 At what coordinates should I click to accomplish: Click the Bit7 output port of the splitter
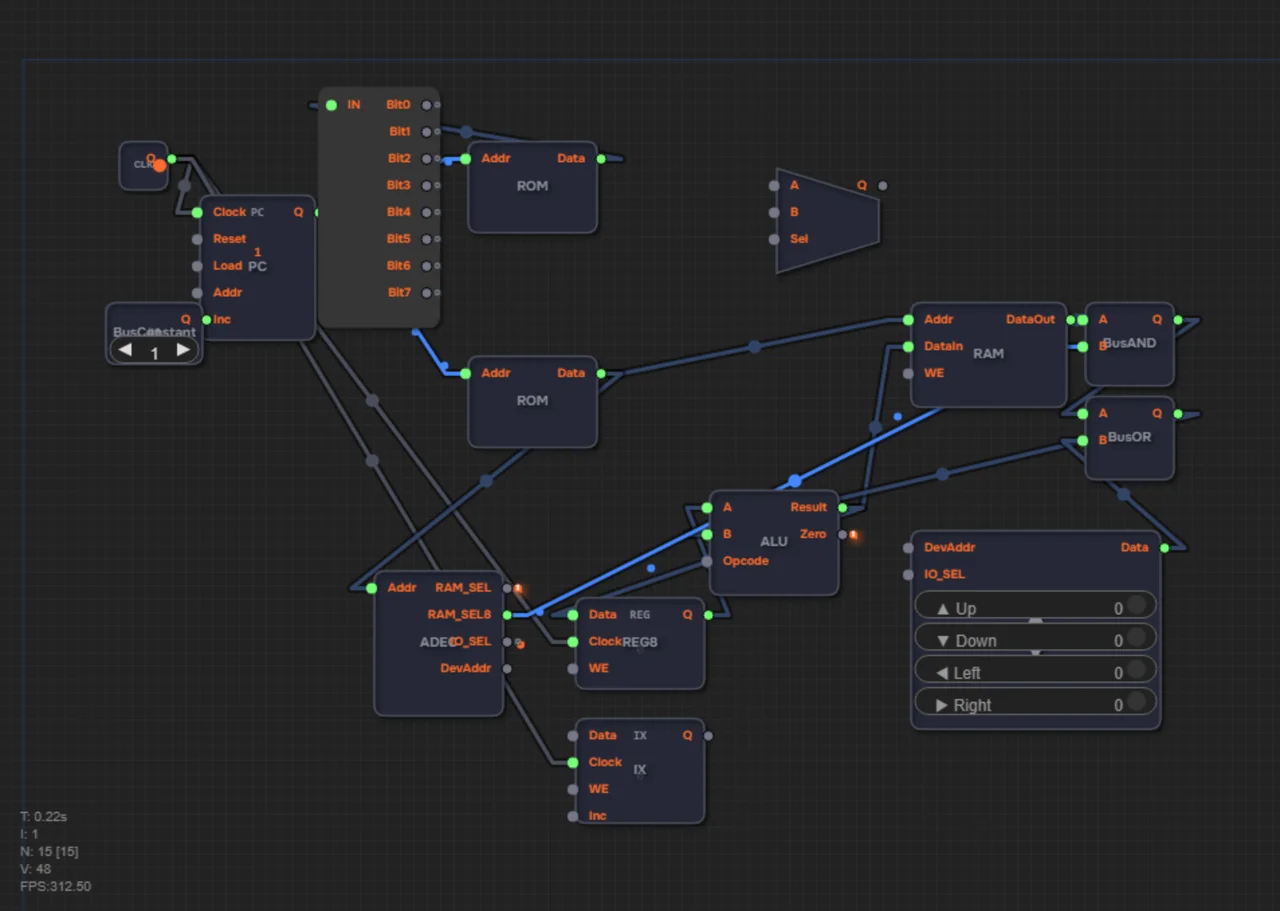(x=427, y=293)
